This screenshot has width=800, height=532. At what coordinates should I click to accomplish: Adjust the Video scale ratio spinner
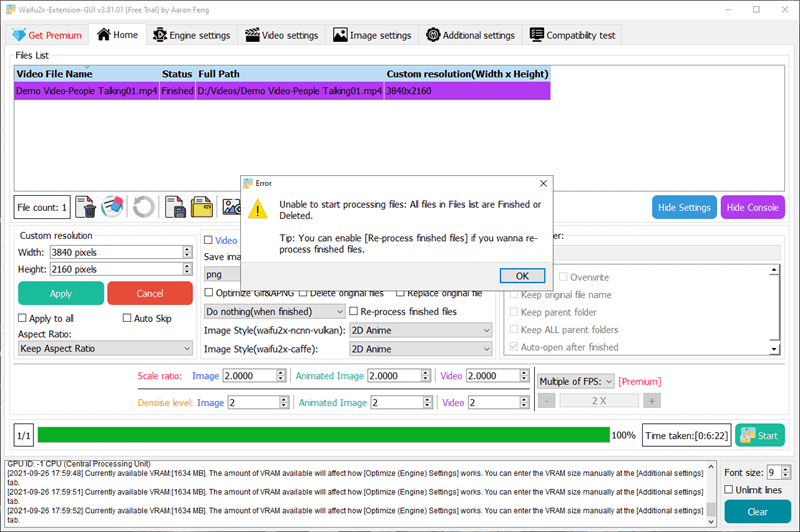(524, 375)
